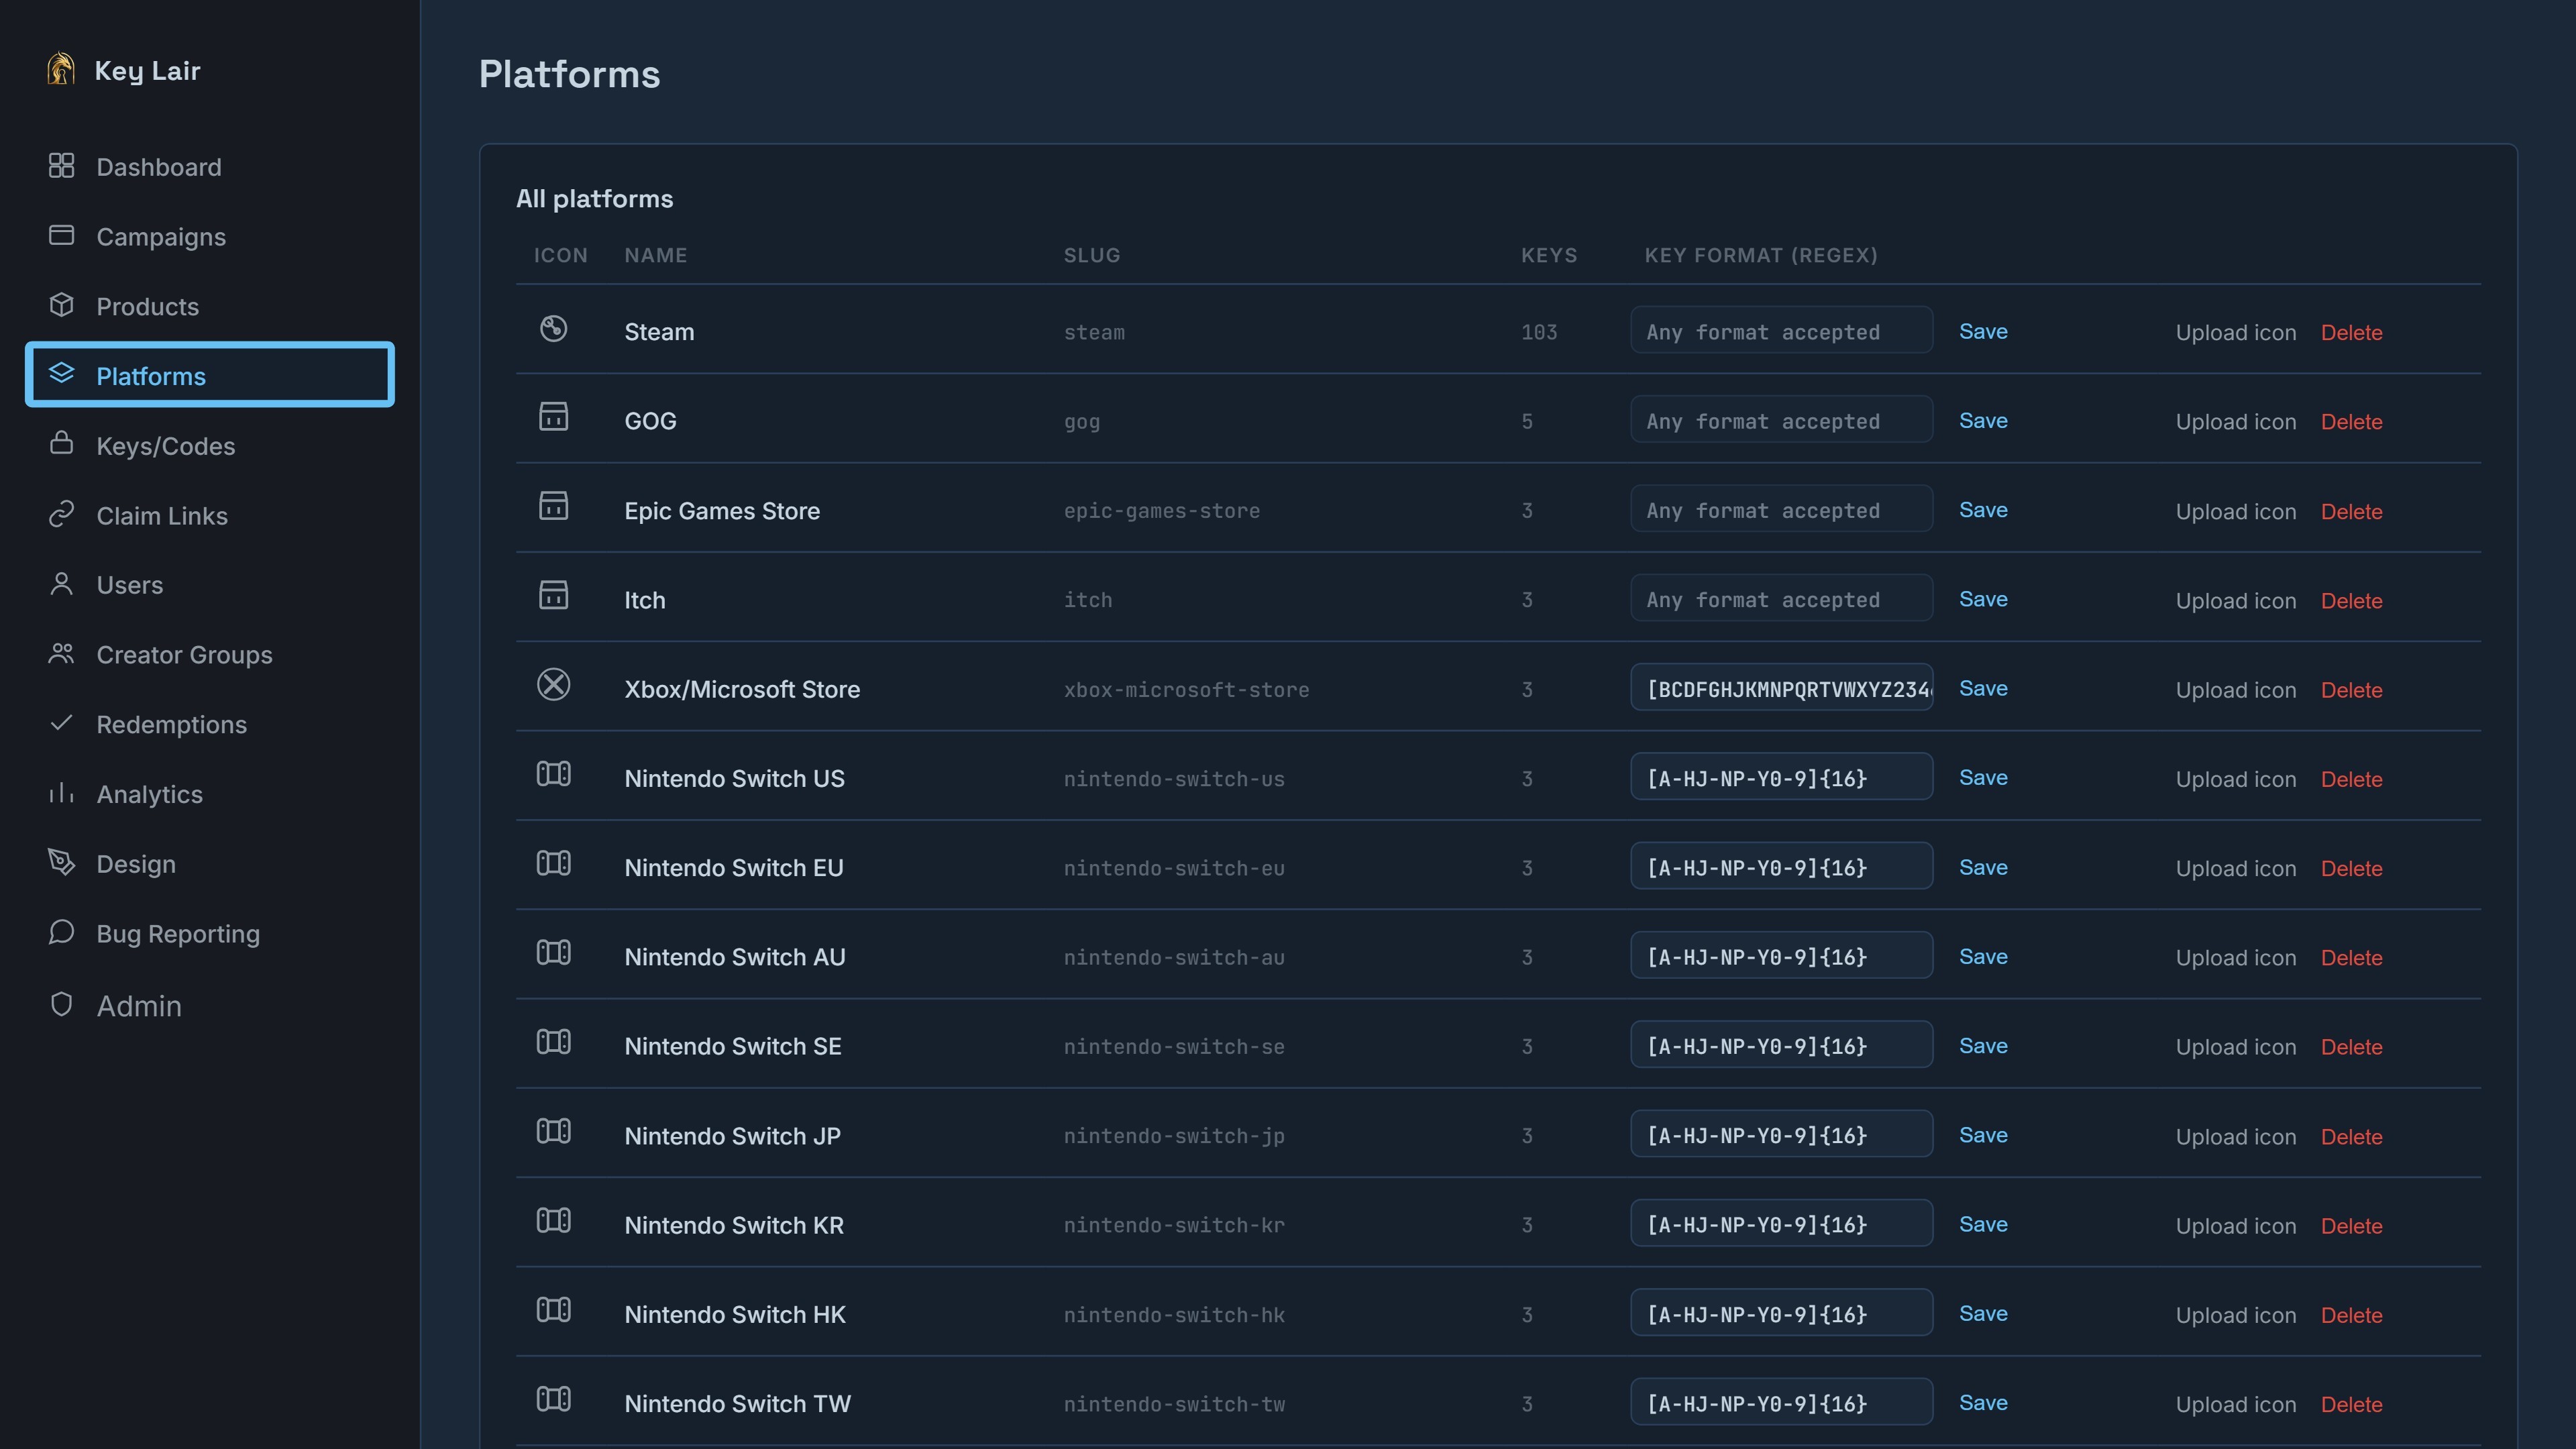The width and height of the screenshot is (2576, 1449).
Task: Click the Keys/Codes lock icon
Action: coord(61,444)
